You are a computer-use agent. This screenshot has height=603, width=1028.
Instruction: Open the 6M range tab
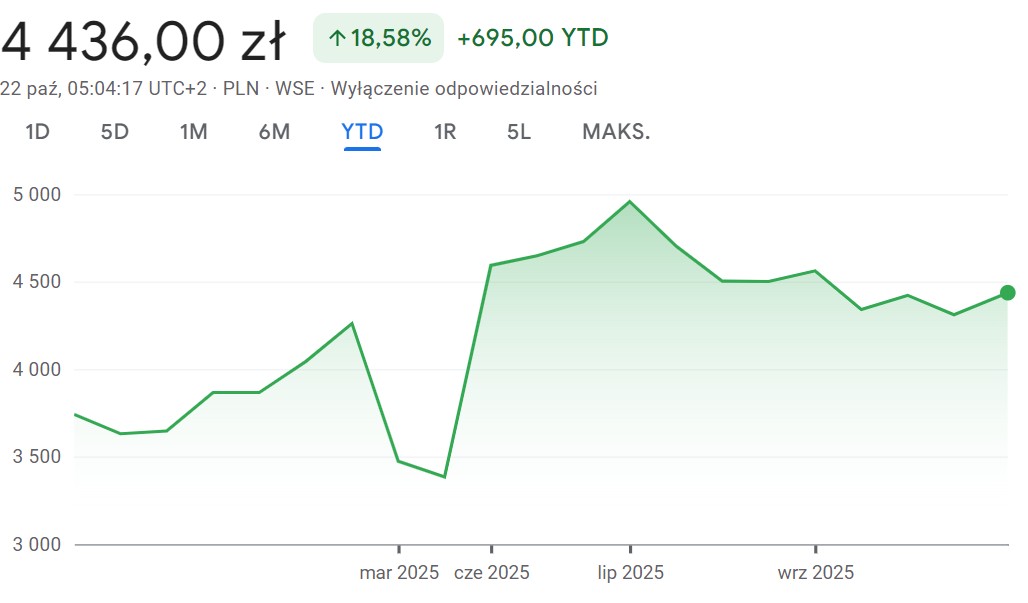click(x=274, y=132)
